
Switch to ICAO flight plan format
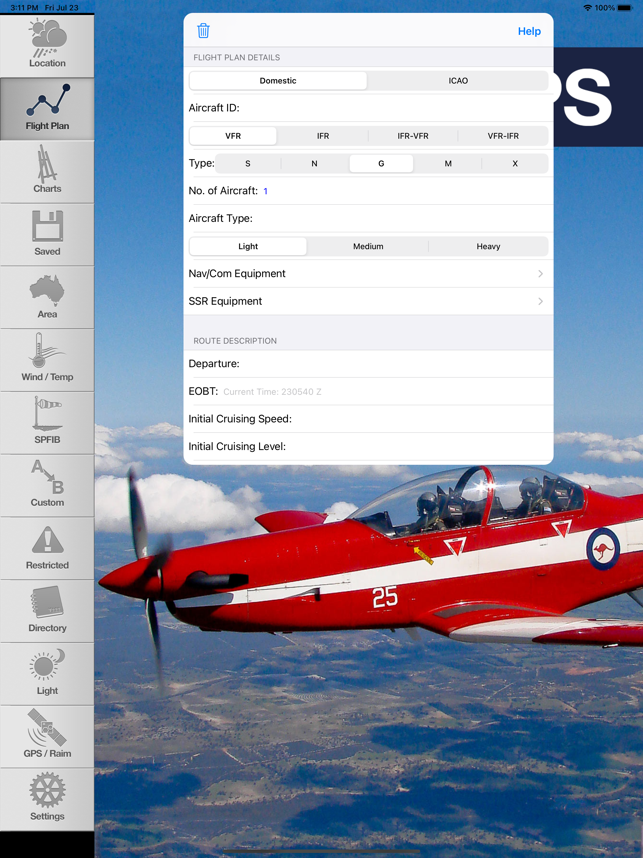[458, 80]
